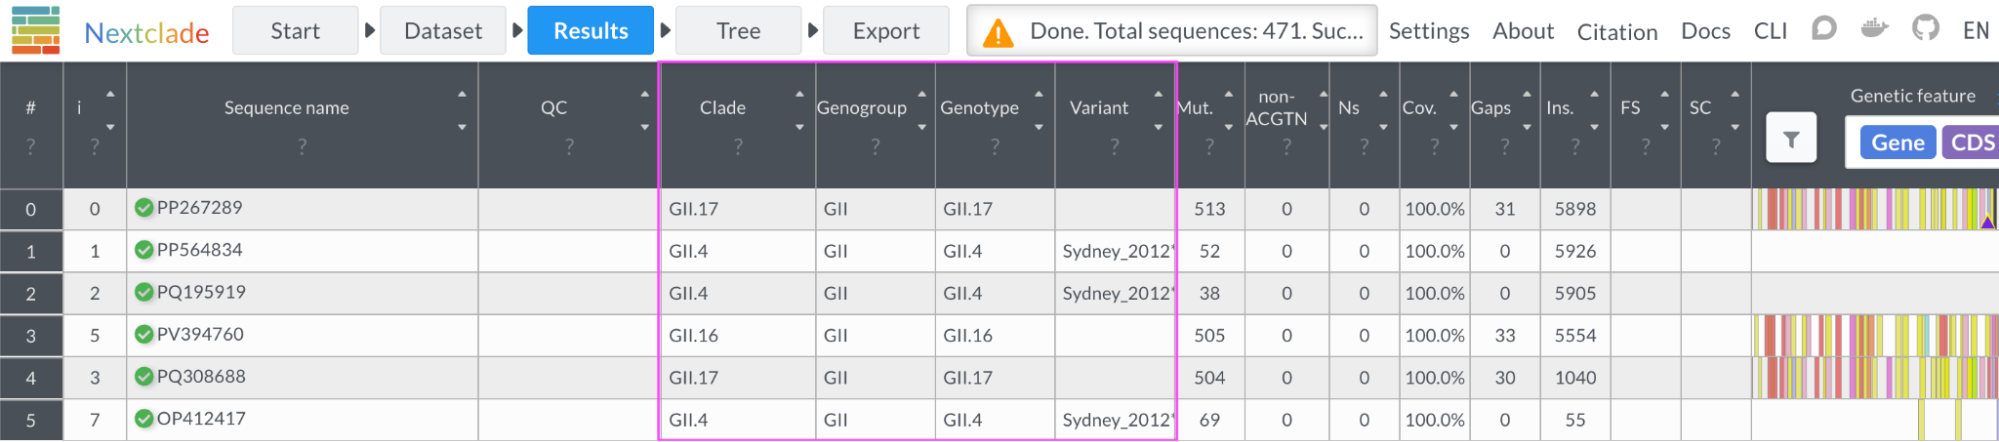Click the filter funnel button
Viewport: 1999px width, 442px height.
(x=1791, y=139)
